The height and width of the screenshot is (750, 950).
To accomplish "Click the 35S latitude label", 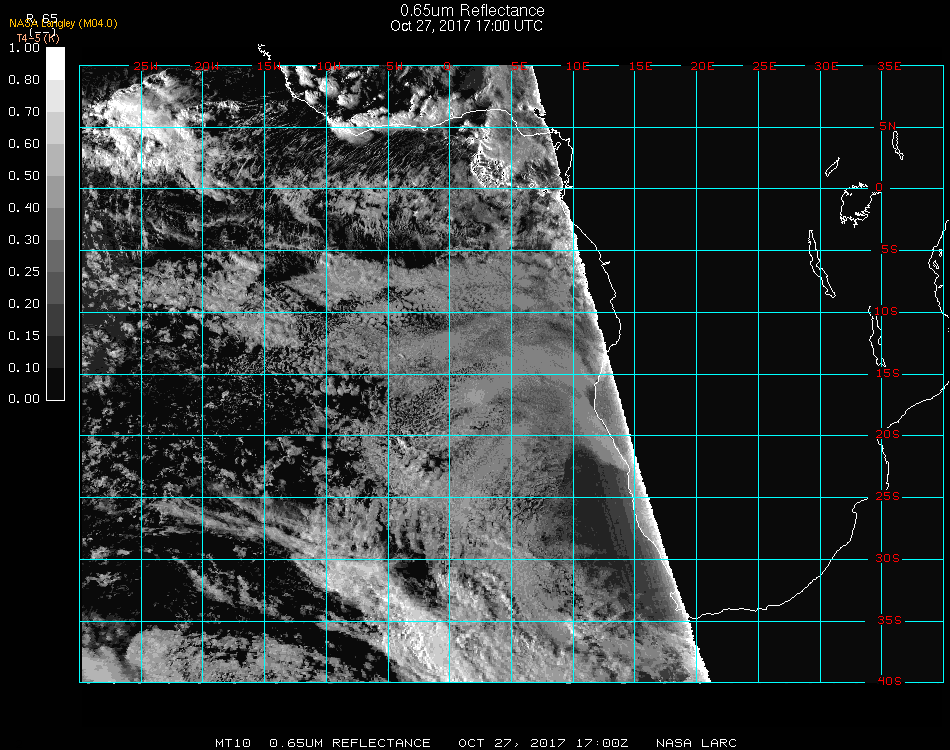I will pyautogui.click(x=889, y=620).
